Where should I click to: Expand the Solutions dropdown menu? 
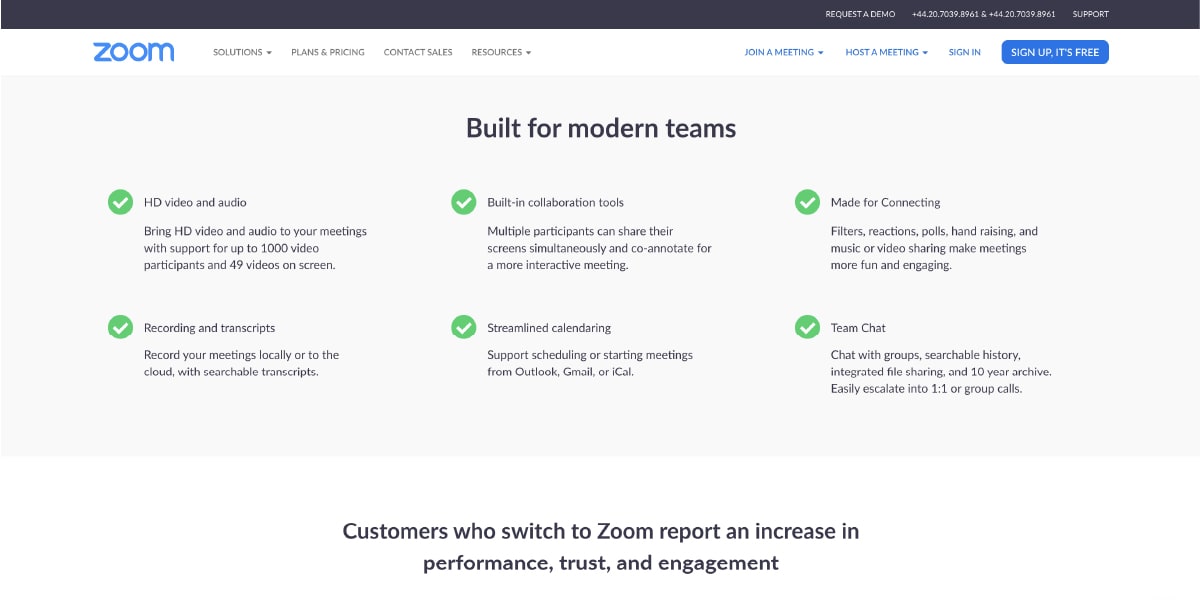click(242, 52)
